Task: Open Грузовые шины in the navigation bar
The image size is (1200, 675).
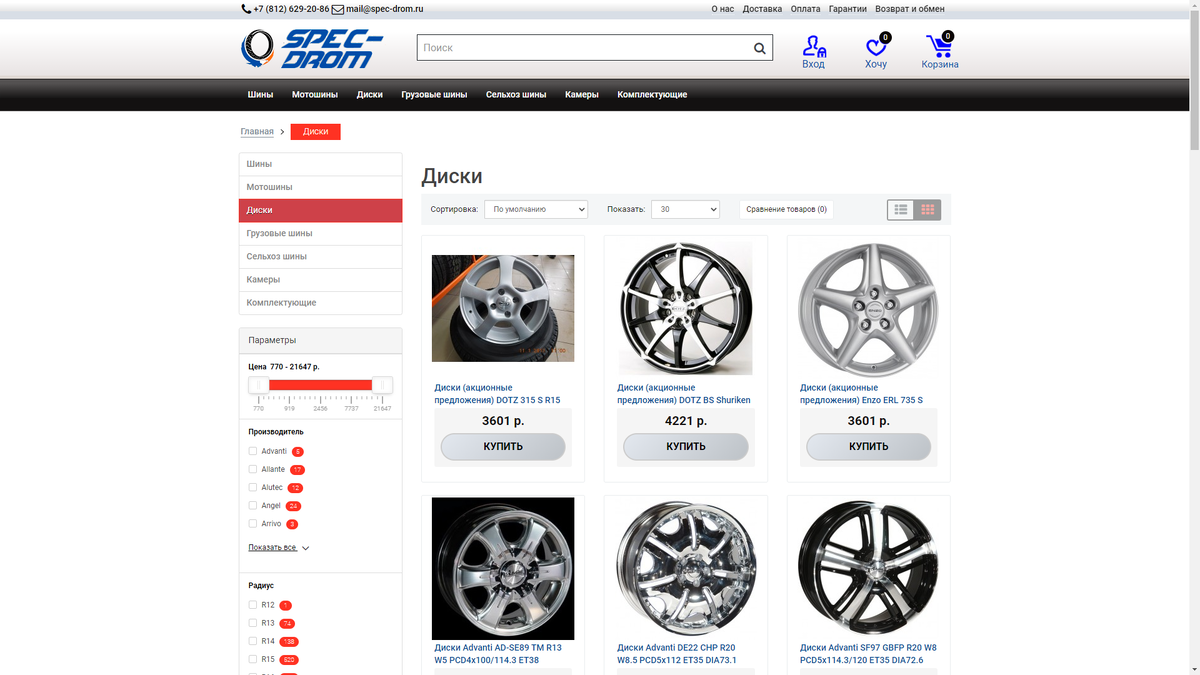Action: (x=434, y=95)
